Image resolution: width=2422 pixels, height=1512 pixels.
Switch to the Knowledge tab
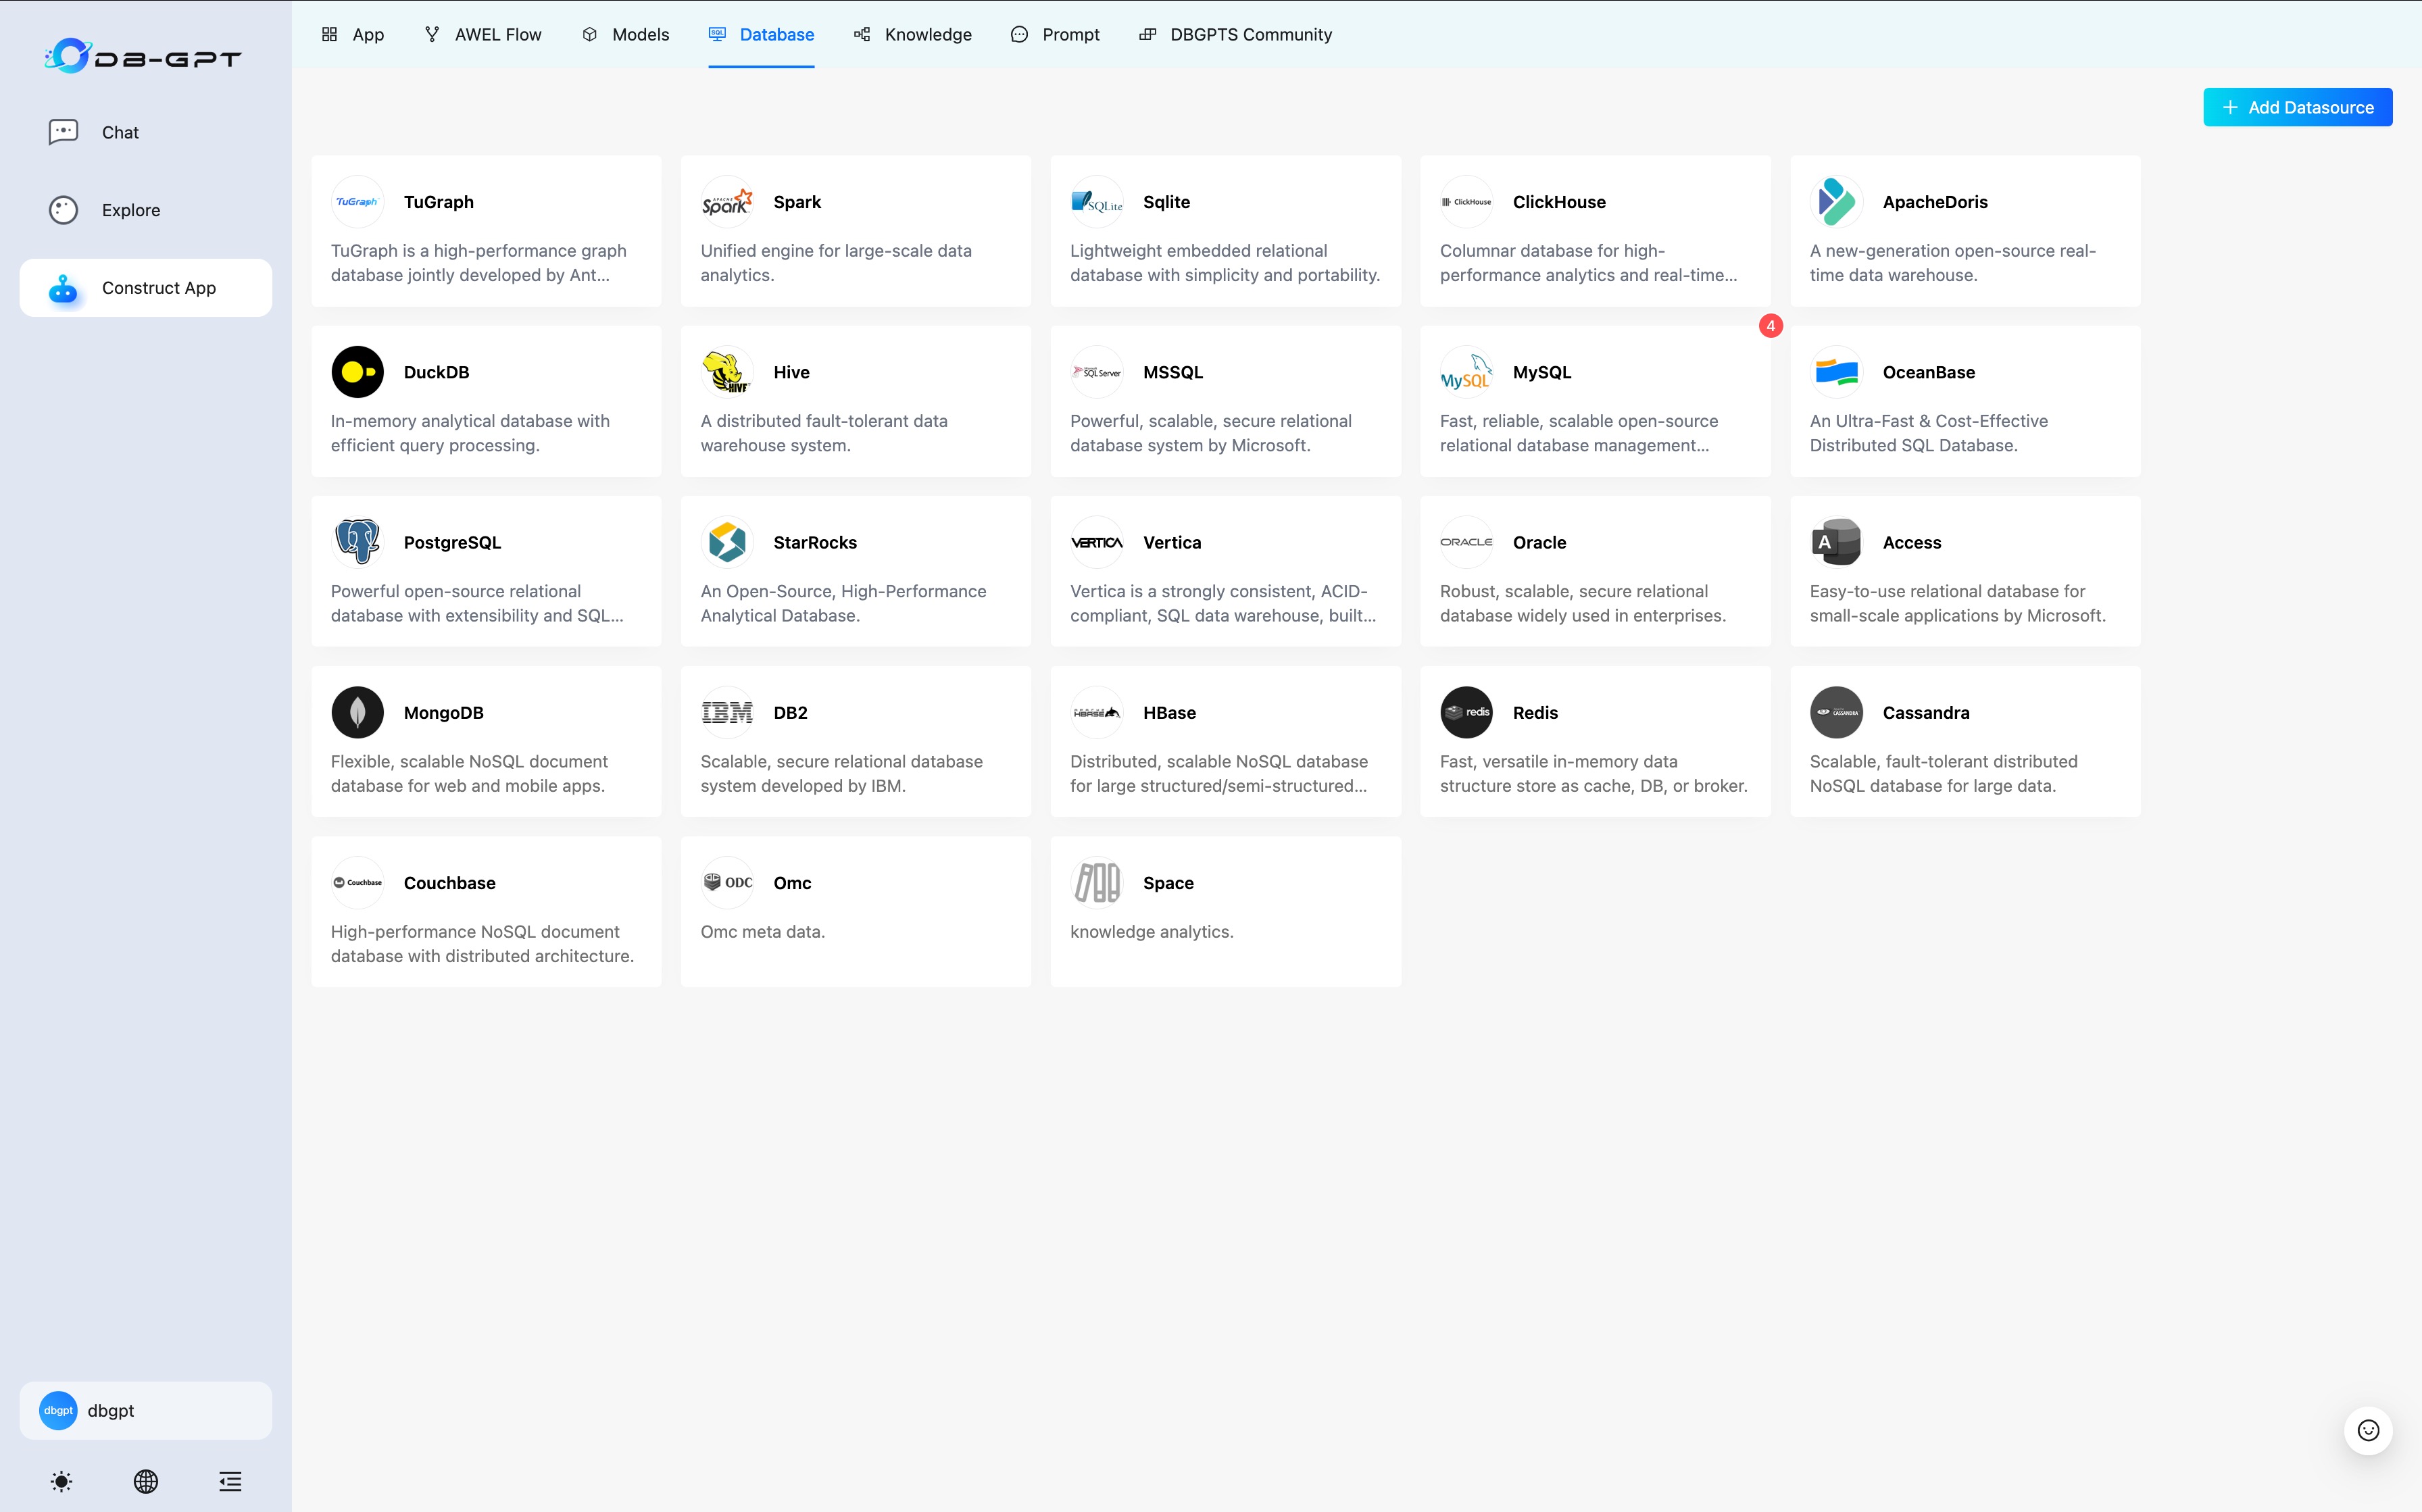point(913,35)
